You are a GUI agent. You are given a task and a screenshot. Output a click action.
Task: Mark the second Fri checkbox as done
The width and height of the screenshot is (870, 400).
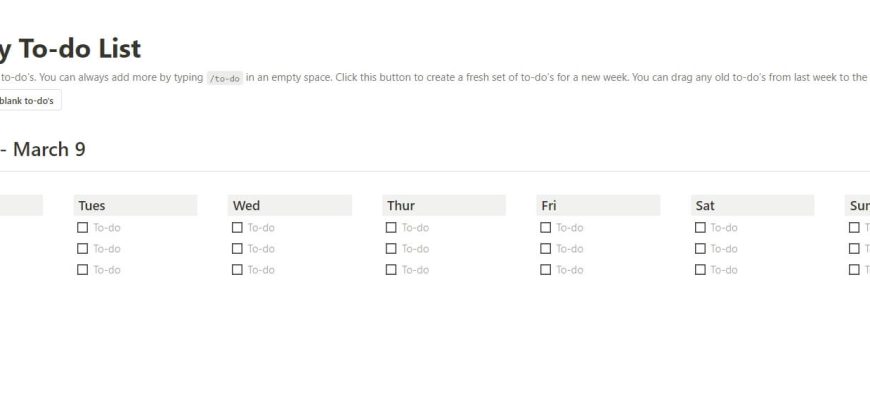pos(545,248)
